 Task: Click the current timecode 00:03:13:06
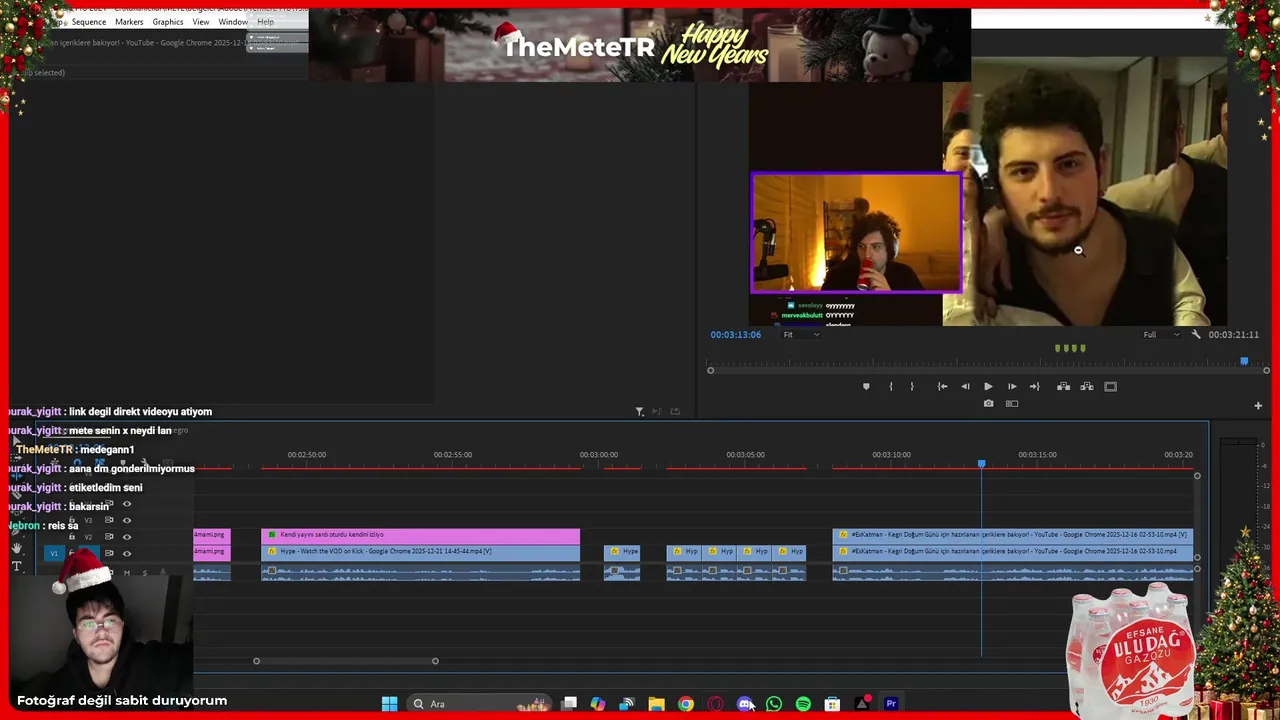[x=736, y=335]
